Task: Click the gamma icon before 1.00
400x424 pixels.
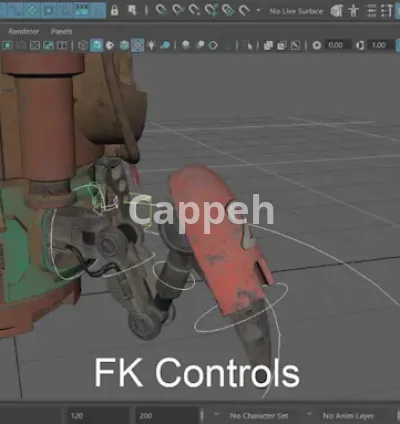Action: (x=360, y=45)
